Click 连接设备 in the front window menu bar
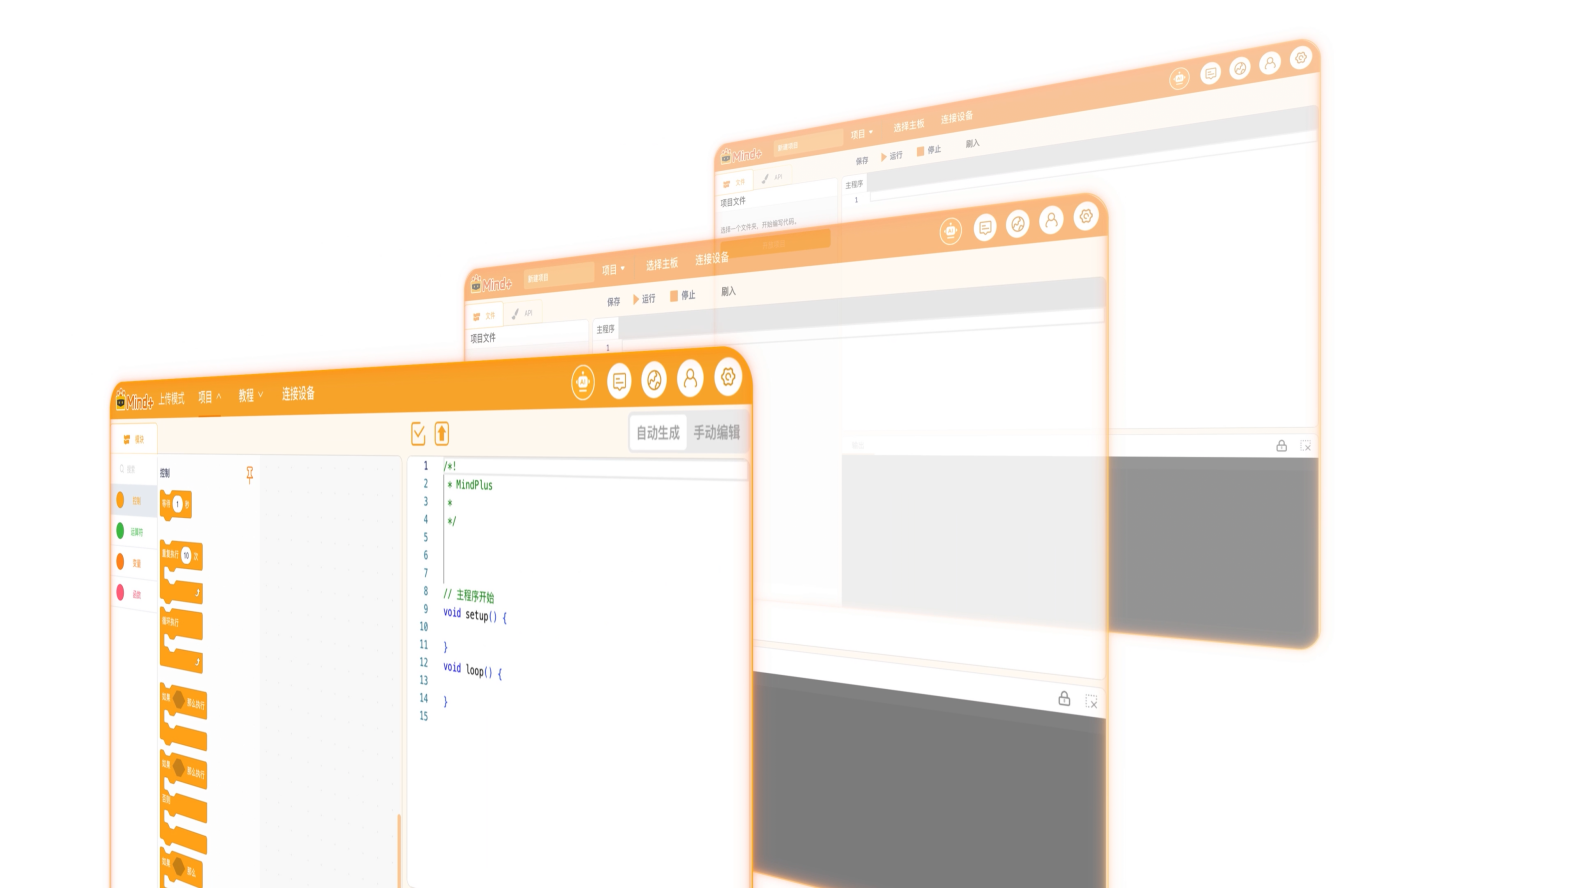 298,394
